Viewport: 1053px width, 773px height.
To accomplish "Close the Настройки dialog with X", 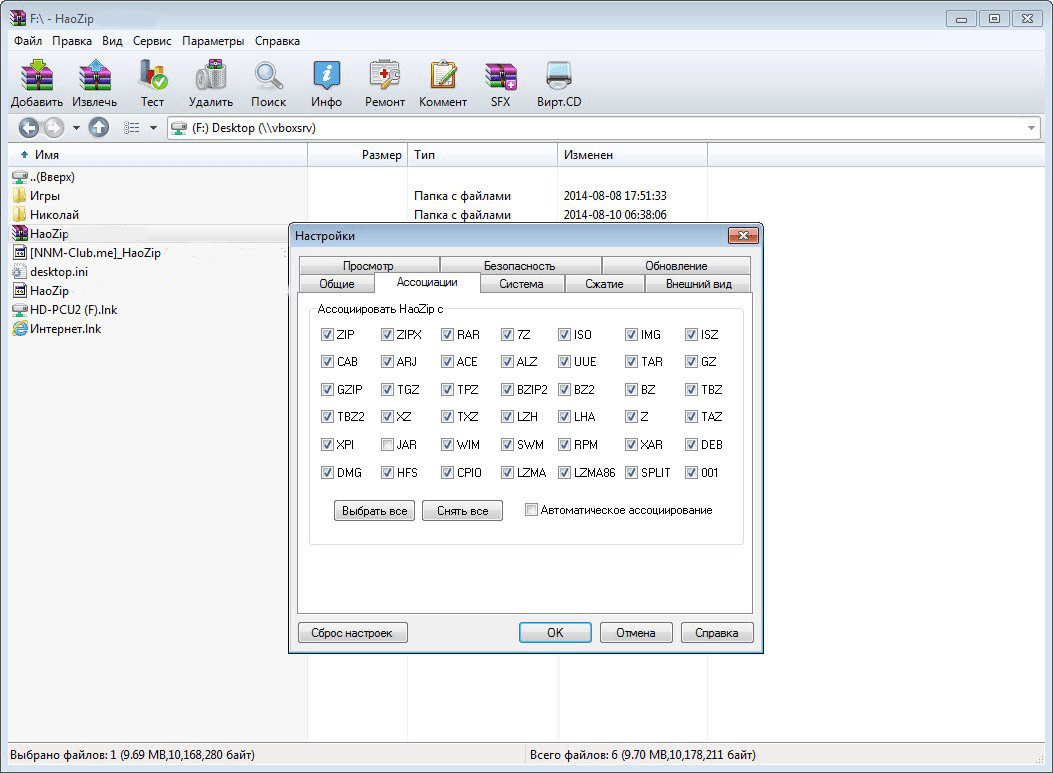I will (x=743, y=236).
